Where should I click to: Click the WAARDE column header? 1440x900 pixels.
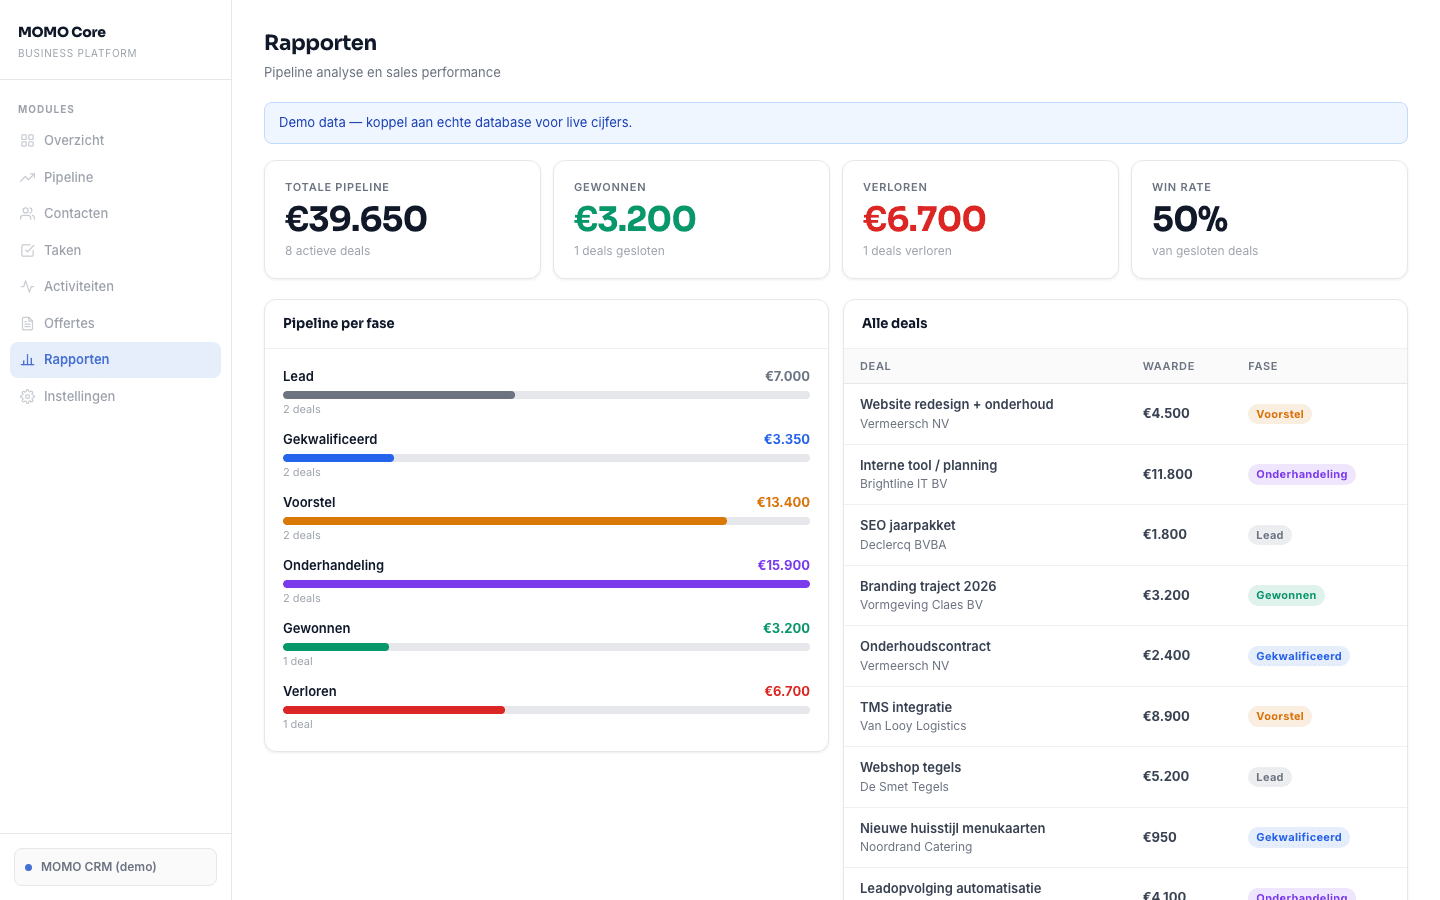(1168, 366)
